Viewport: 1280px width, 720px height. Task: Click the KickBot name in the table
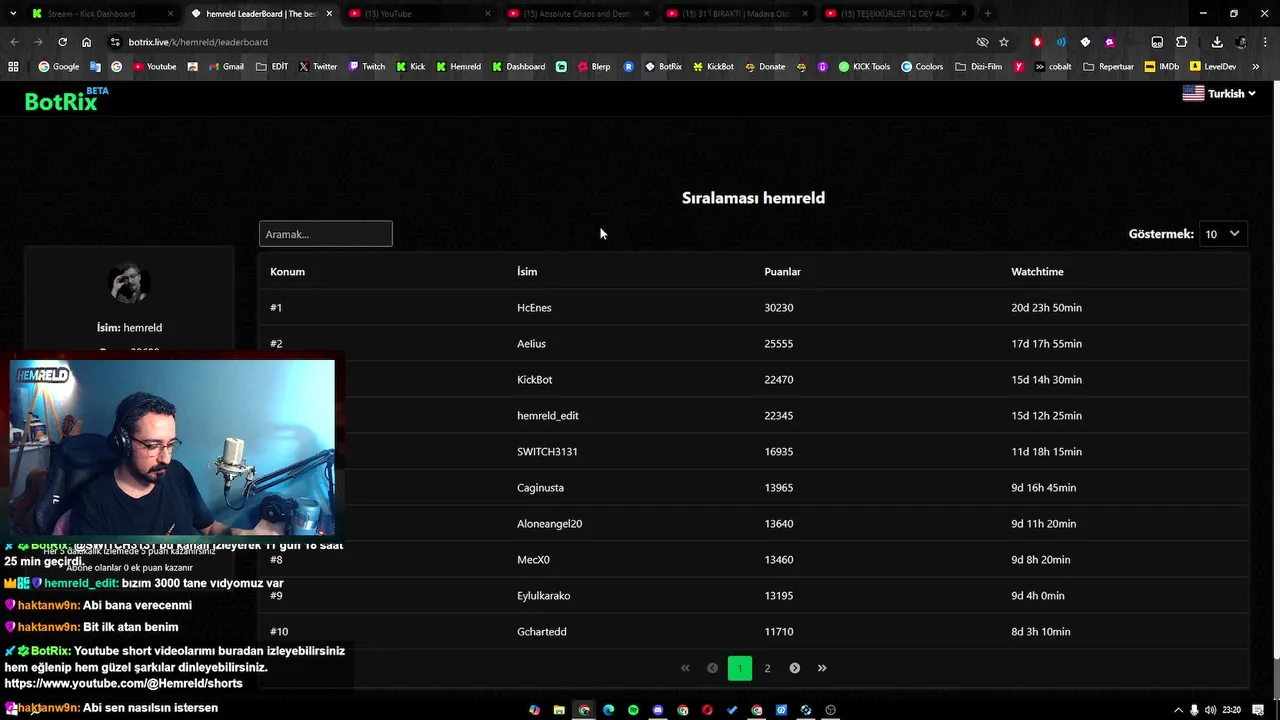534,380
